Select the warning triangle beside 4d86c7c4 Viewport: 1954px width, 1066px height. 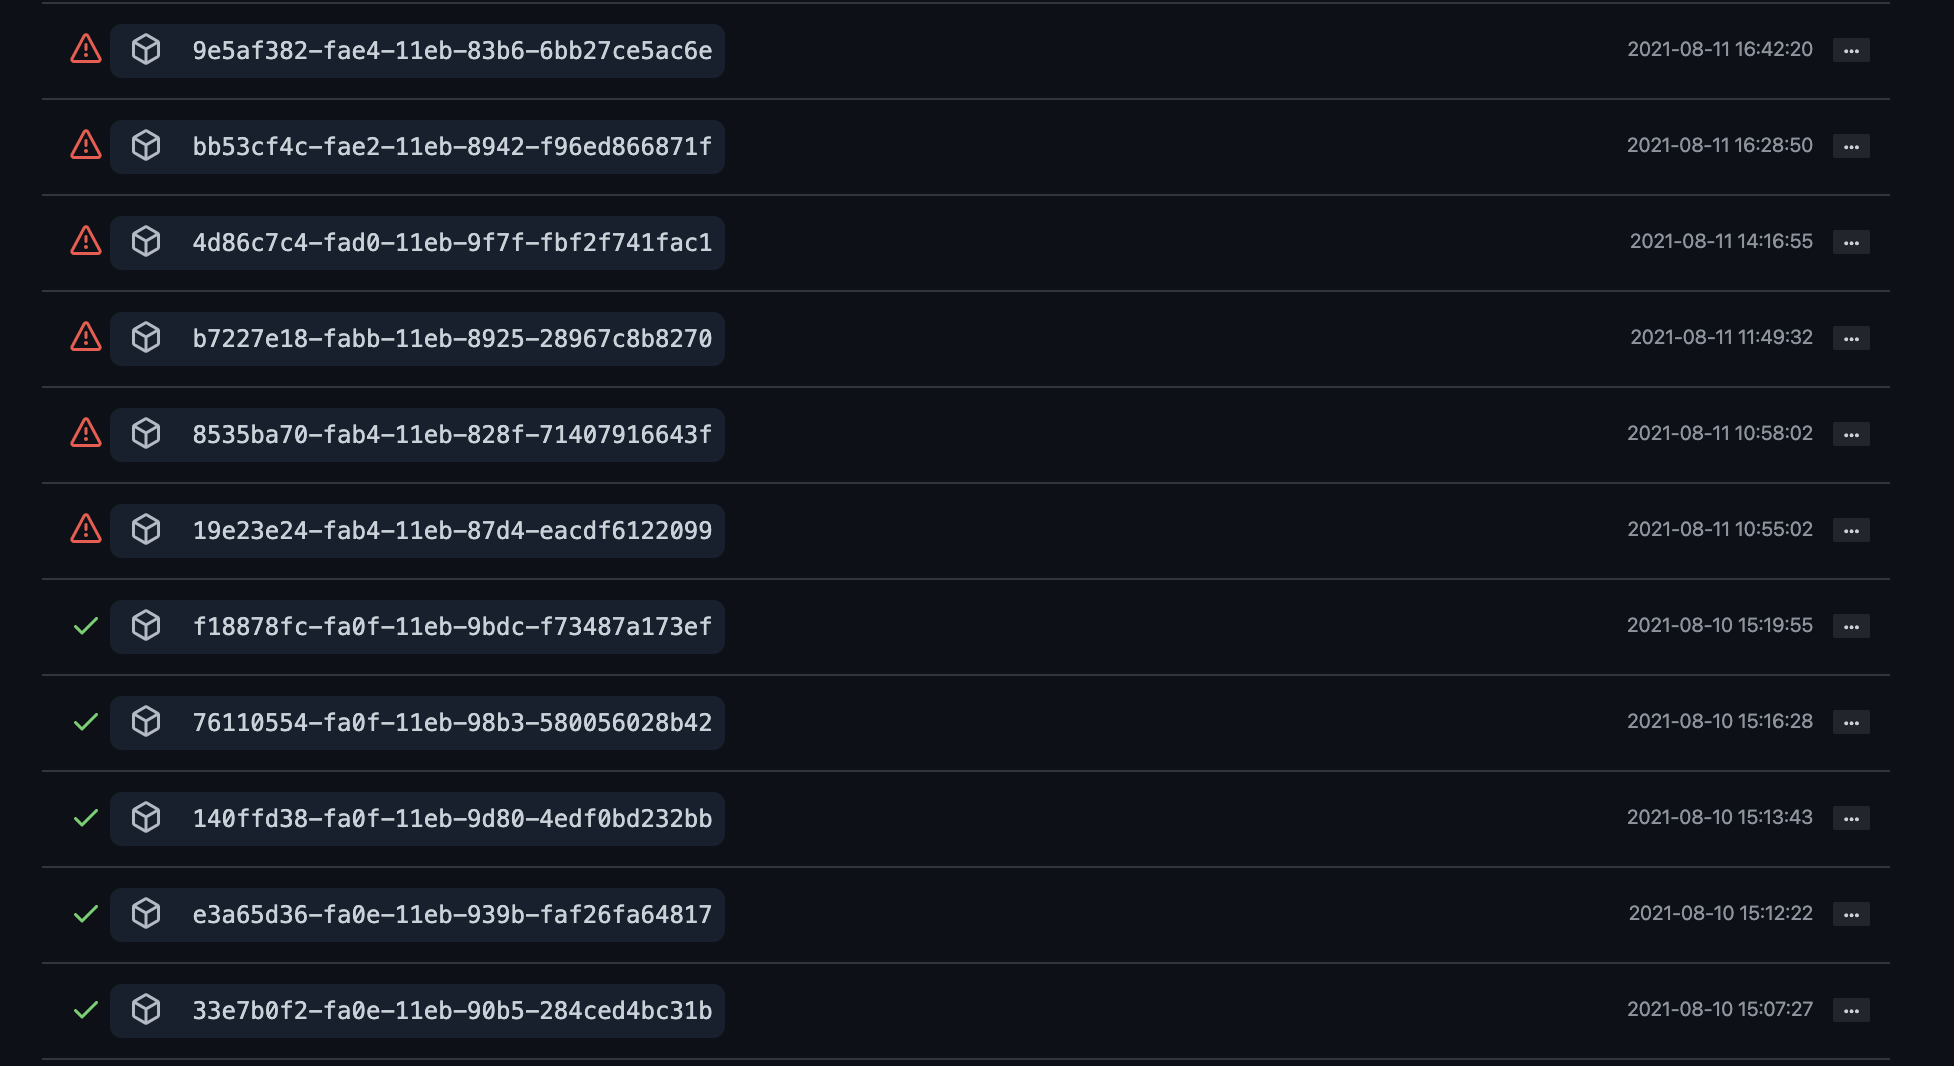[x=85, y=241]
